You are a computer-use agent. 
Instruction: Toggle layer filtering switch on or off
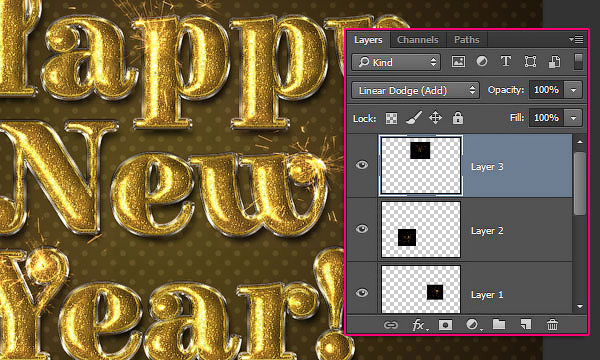click(578, 62)
